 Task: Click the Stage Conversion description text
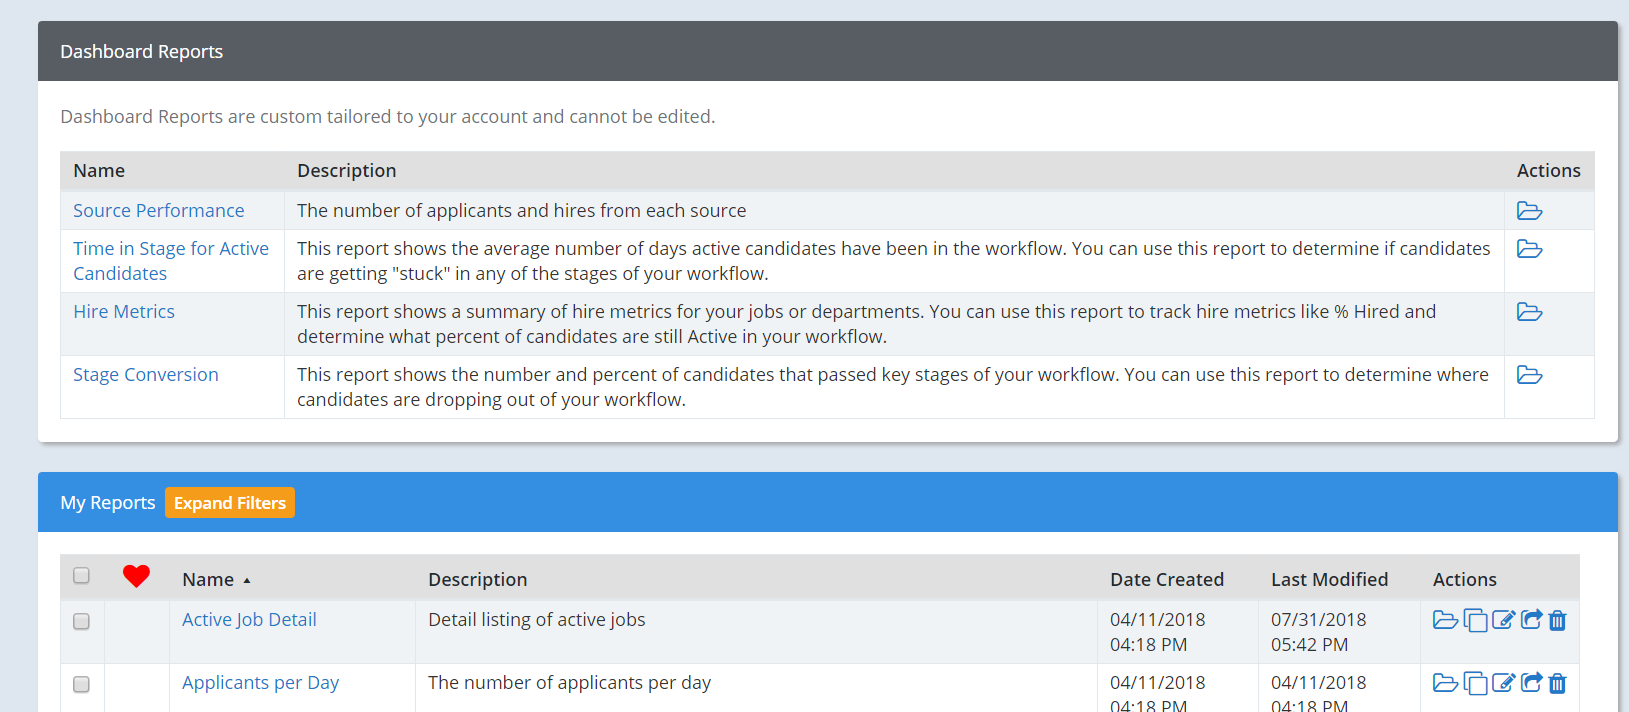pos(893,387)
